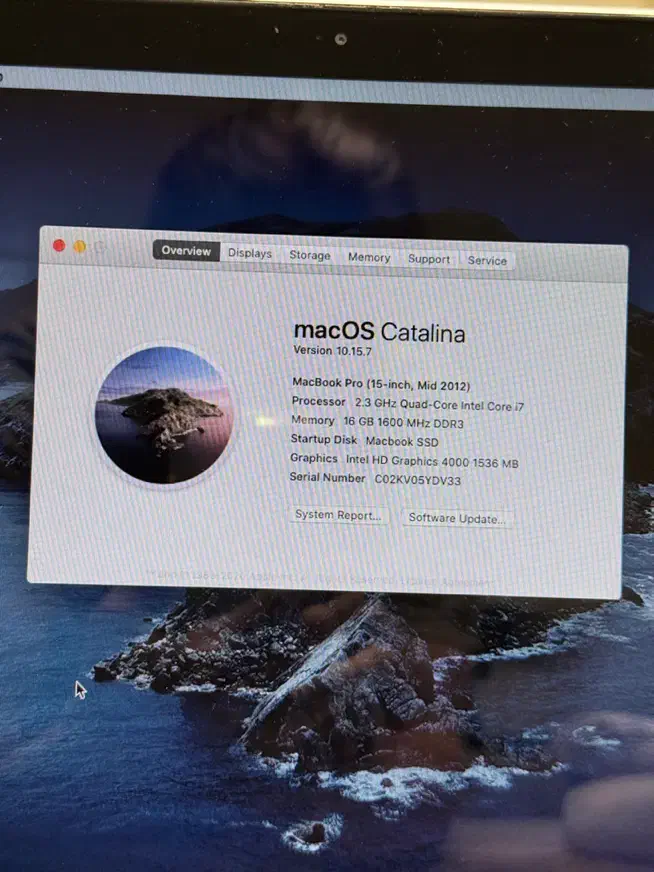
Task: Open the Storage tab
Action: coord(310,255)
